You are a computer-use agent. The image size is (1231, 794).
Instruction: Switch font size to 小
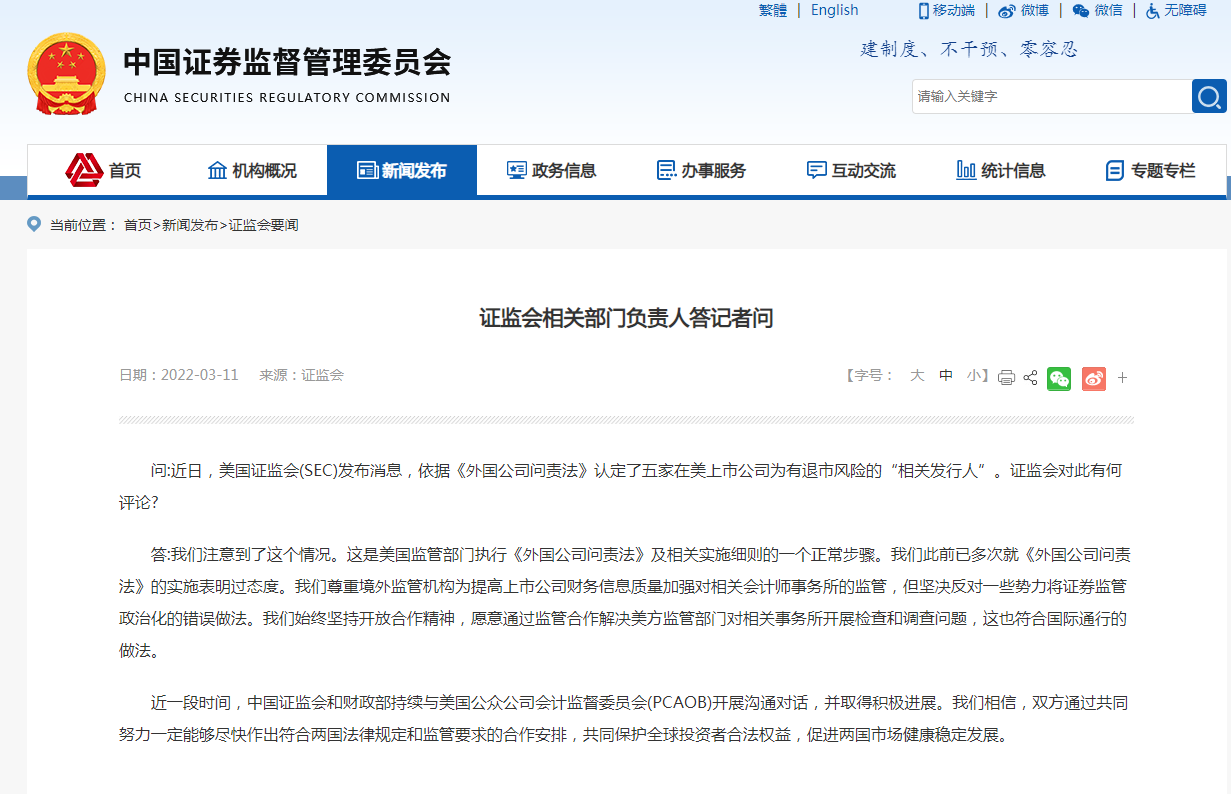[x=973, y=378]
